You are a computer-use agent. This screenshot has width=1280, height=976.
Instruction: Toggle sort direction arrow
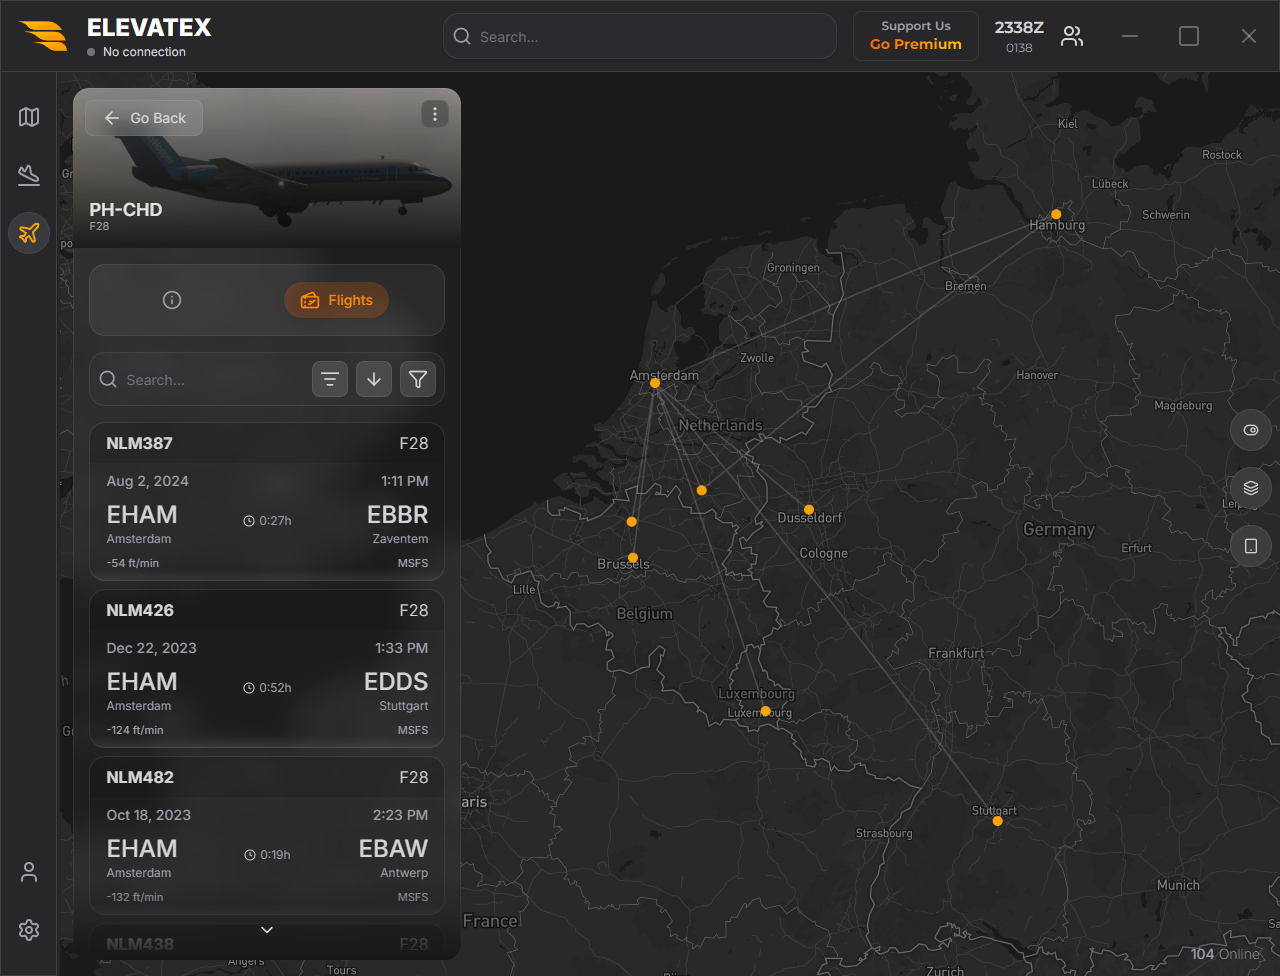[x=374, y=380]
